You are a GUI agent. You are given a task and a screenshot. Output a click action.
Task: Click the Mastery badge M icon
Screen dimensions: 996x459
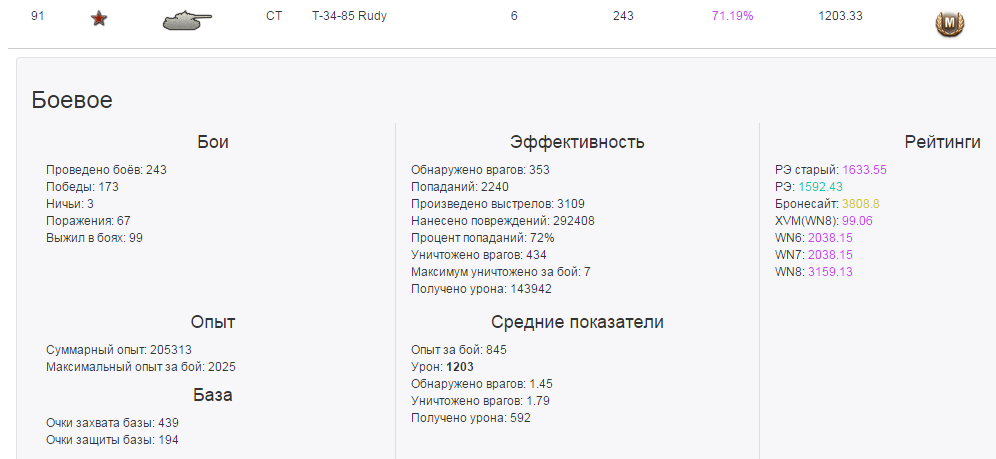coord(949,24)
